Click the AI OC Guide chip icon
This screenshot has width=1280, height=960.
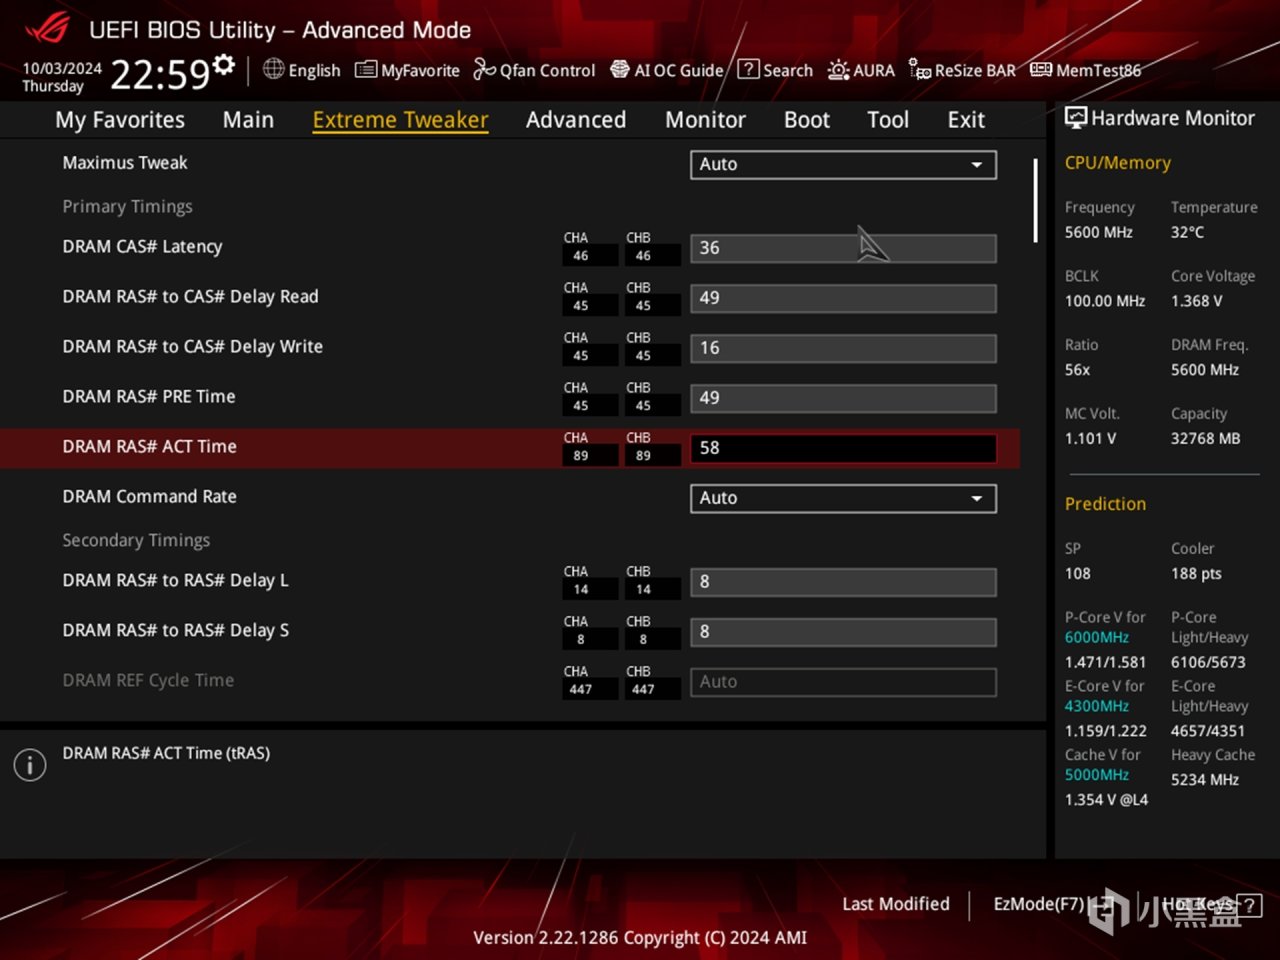coord(620,69)
